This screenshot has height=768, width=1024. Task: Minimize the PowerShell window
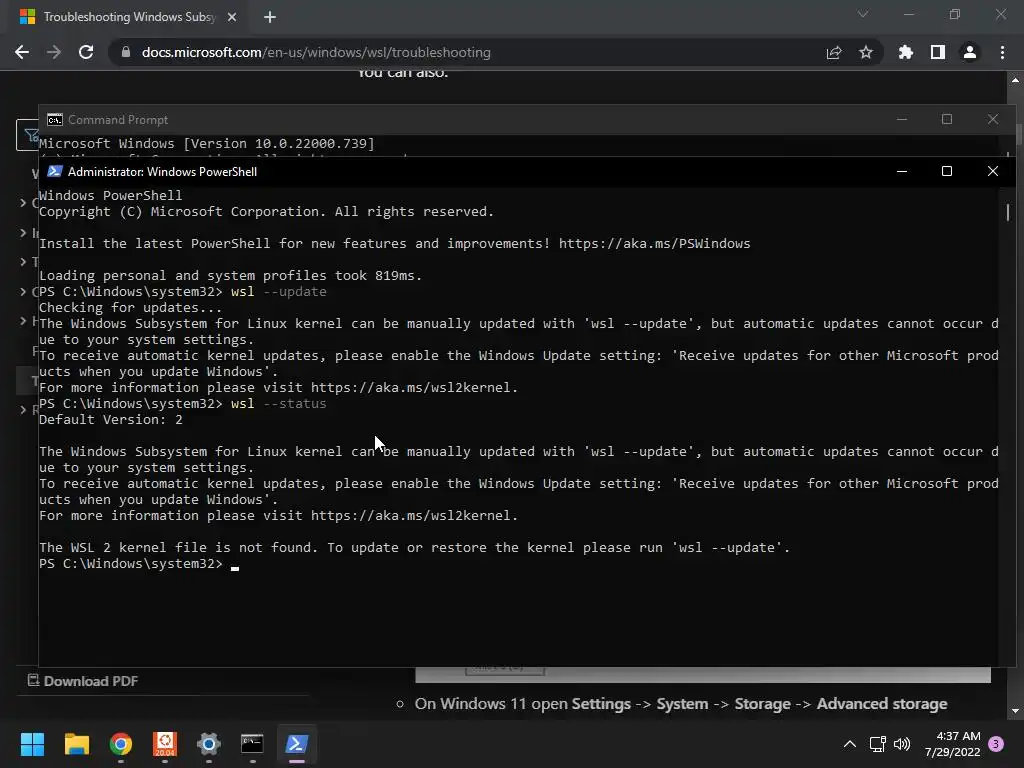pyautogui.click(x=902, y=171)
